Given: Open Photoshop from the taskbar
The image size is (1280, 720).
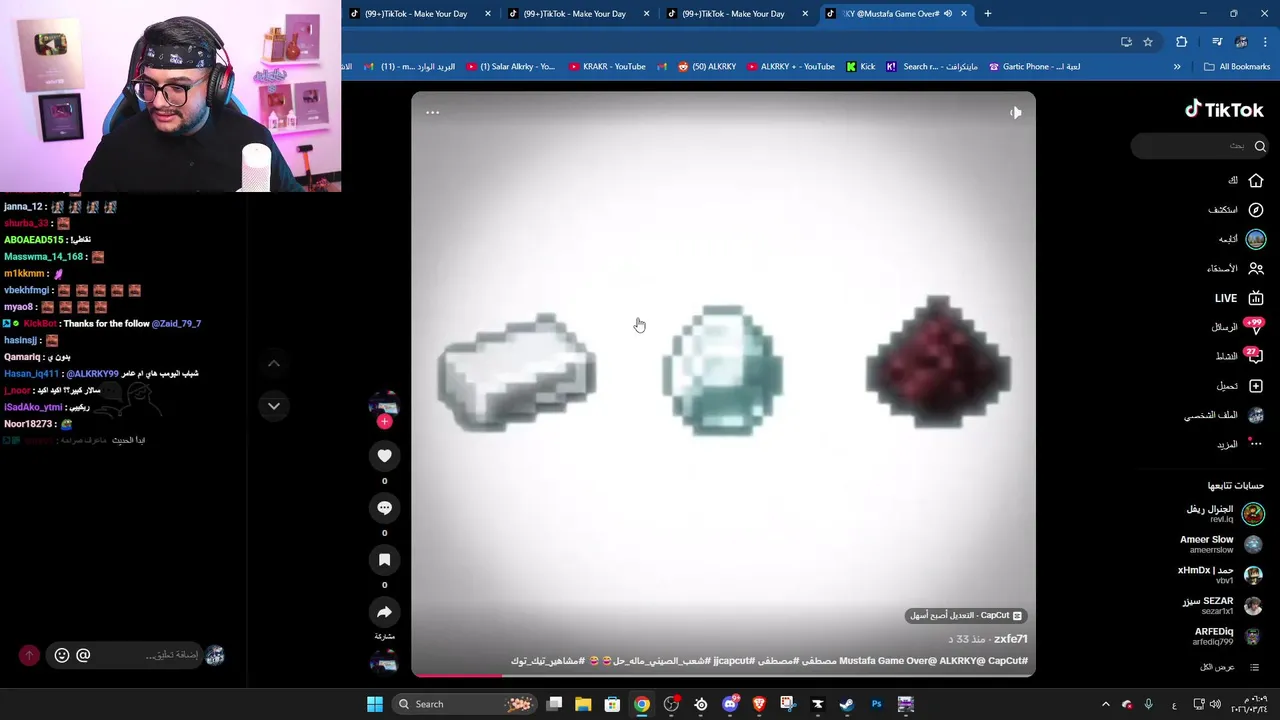Looking at the screenshot, I should [876, 704].
